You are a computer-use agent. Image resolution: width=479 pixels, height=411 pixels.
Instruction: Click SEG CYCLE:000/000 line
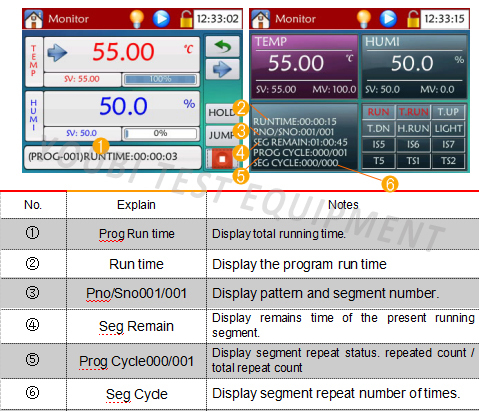tap(295, 163)
